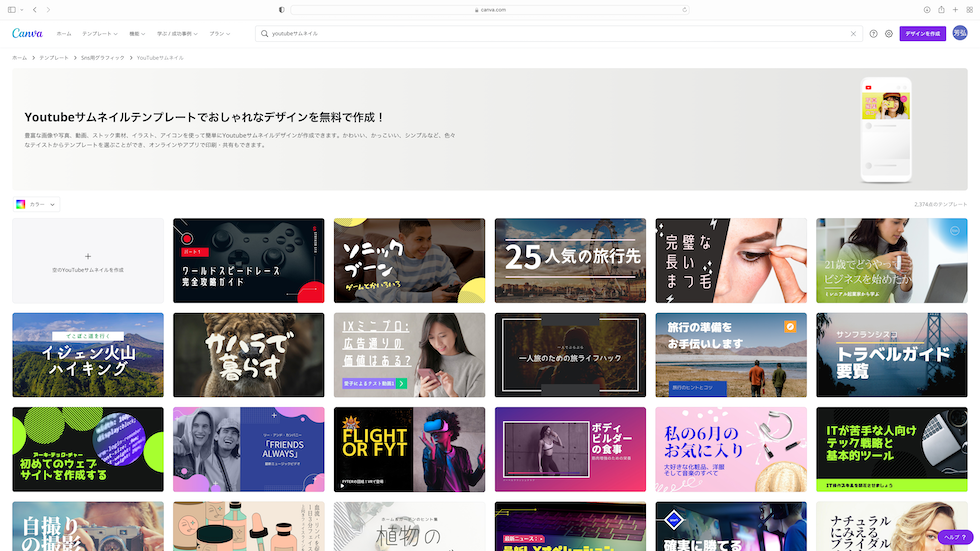This screenshot has width=980, height=551.
Task: Open the 完璧な長いまつ毛 template
Action: [731, 261]
